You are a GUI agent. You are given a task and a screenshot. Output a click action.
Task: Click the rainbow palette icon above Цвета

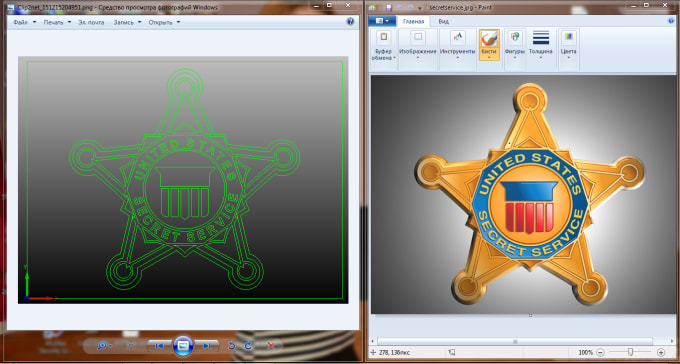click(x=569, y=37)
